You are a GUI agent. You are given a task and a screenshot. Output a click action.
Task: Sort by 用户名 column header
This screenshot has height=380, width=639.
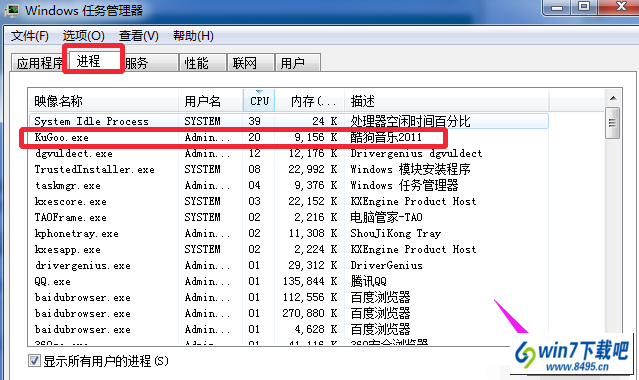pyautogui.click(x=211, y=100)
